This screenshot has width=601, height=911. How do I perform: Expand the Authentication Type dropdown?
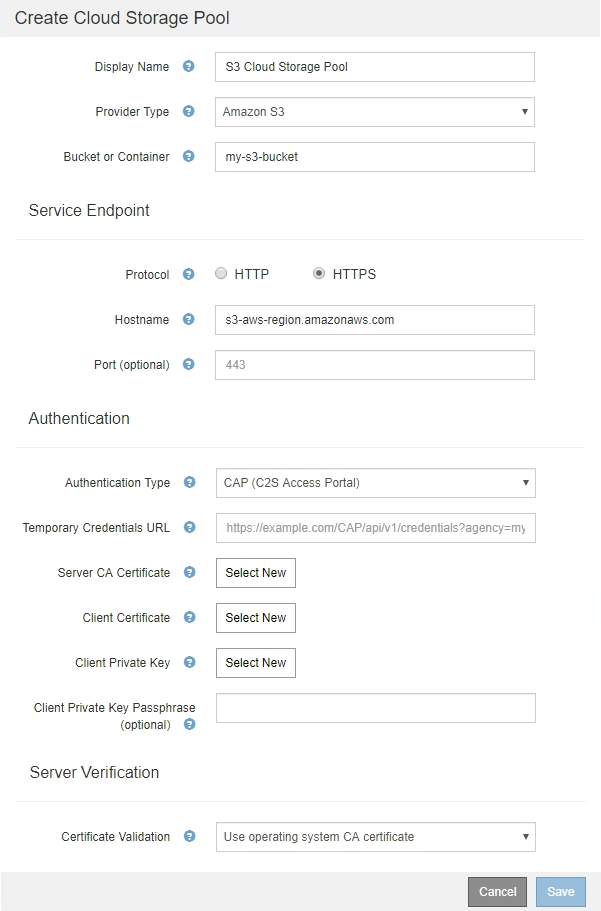point(375,483)
